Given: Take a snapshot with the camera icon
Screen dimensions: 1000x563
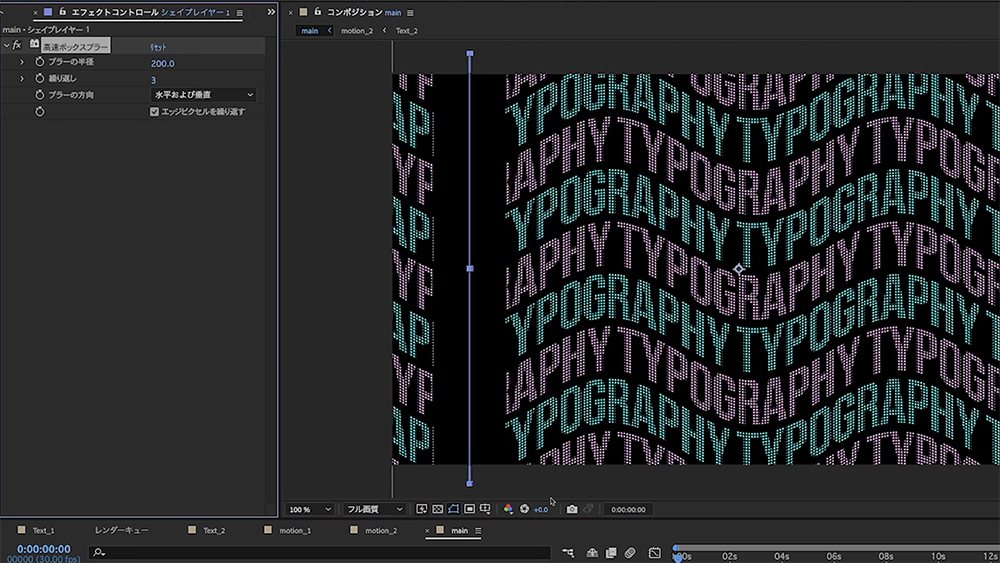Looking at the screenshot, I should [572, 509].
